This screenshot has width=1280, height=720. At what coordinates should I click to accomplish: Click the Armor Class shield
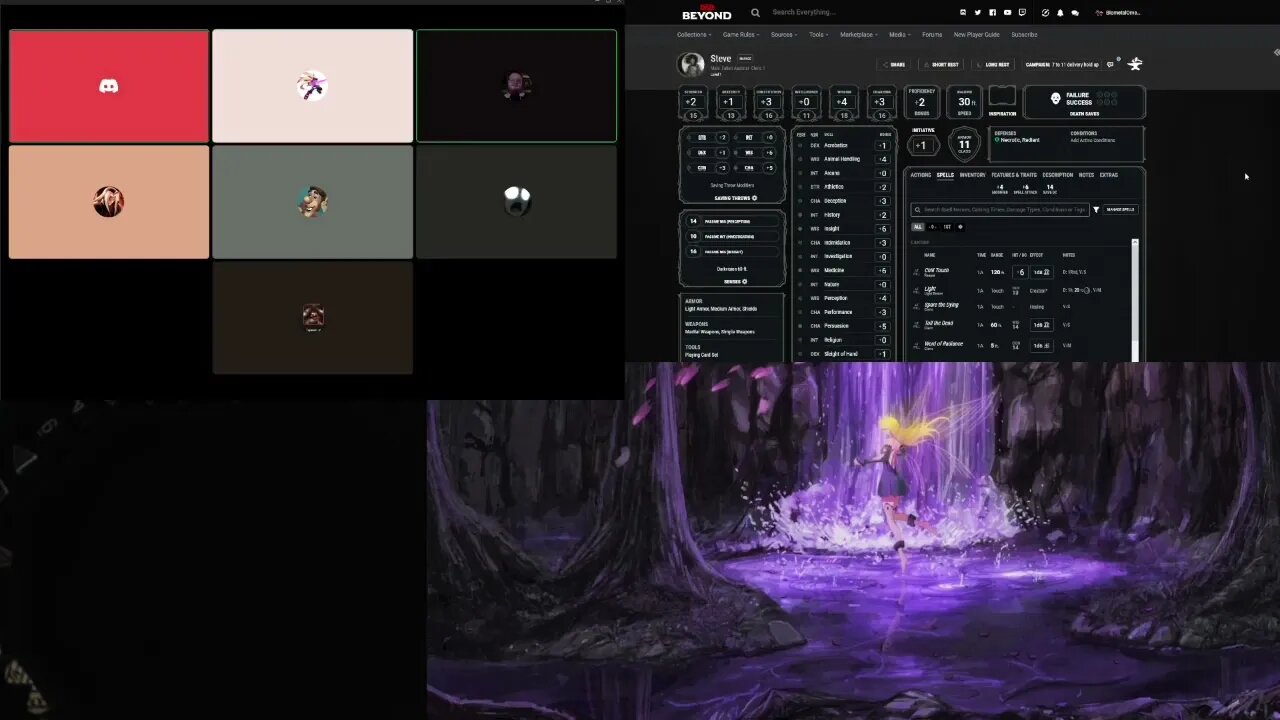(964, 145)
